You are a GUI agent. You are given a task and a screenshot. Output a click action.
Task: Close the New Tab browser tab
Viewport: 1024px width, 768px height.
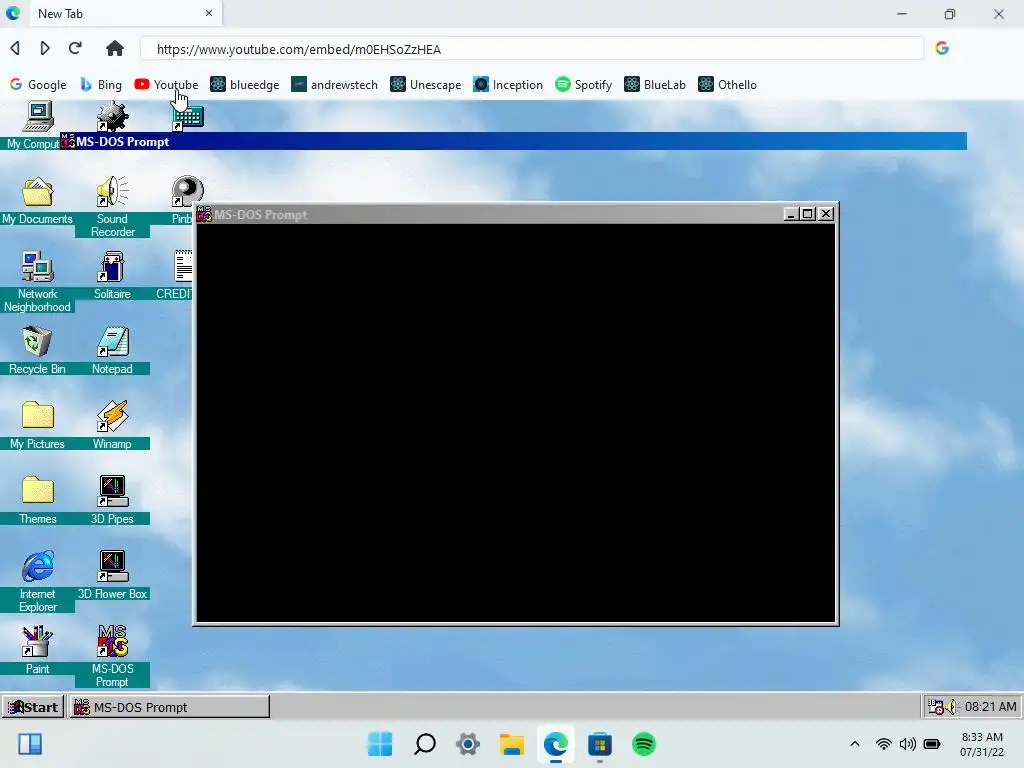209,13
